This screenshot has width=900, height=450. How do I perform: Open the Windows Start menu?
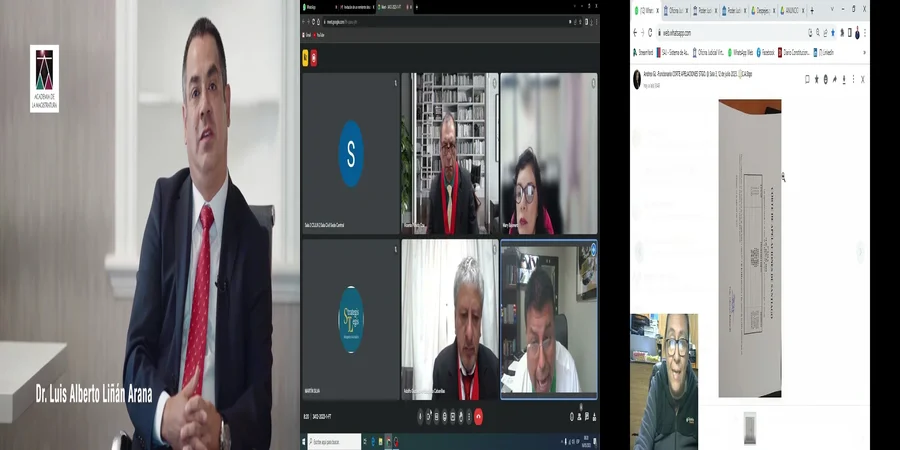[x=304, y=442]
